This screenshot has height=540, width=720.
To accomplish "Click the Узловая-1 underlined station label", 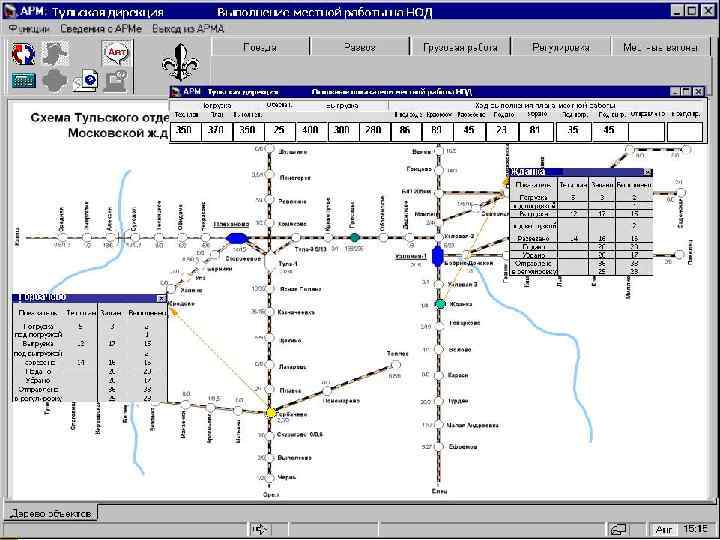I will (411, 256).
